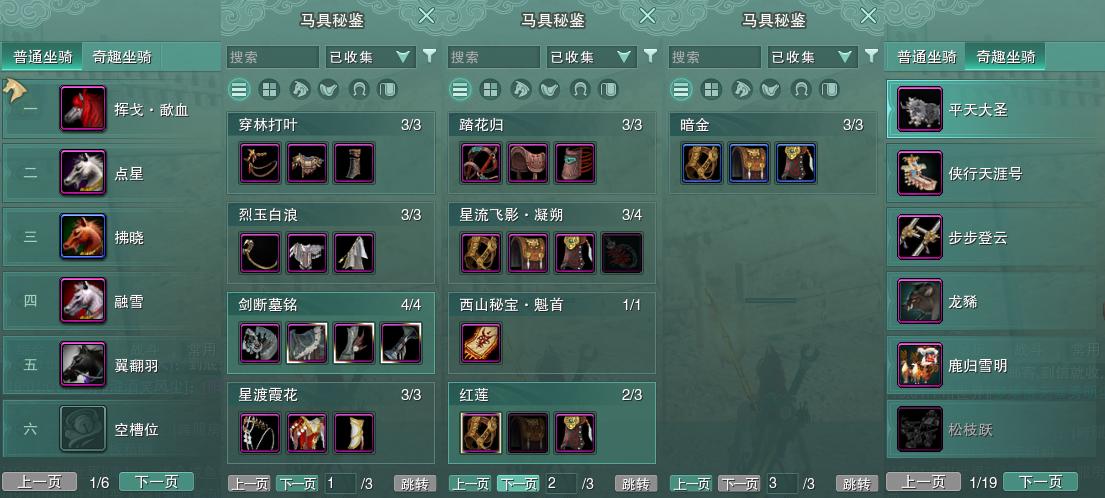Open the funnel filter above 踏花归 set
Screen dimensions: 1105x498
[x=650, y=56]
